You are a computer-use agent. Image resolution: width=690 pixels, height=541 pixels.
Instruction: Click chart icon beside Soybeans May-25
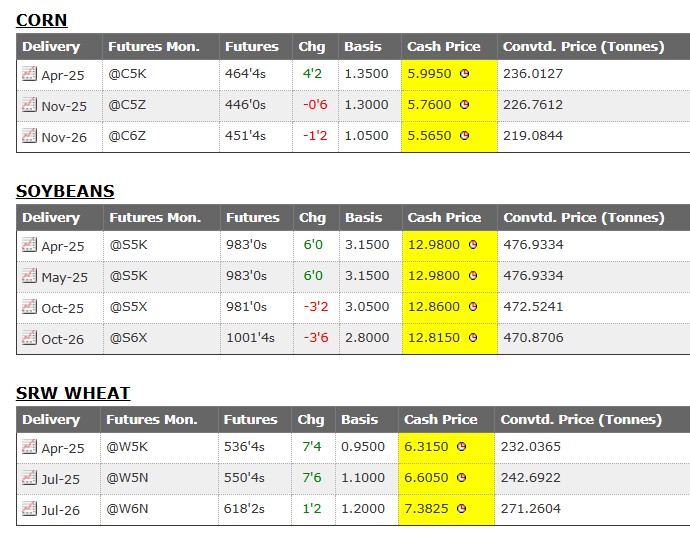[29, 276]
